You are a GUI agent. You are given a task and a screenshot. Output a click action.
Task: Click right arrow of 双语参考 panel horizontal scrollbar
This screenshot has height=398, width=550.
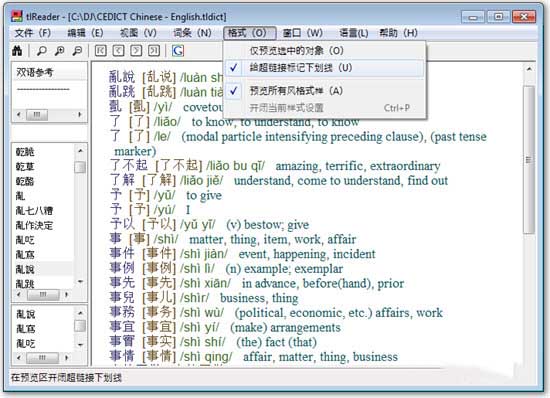(80, 114)
